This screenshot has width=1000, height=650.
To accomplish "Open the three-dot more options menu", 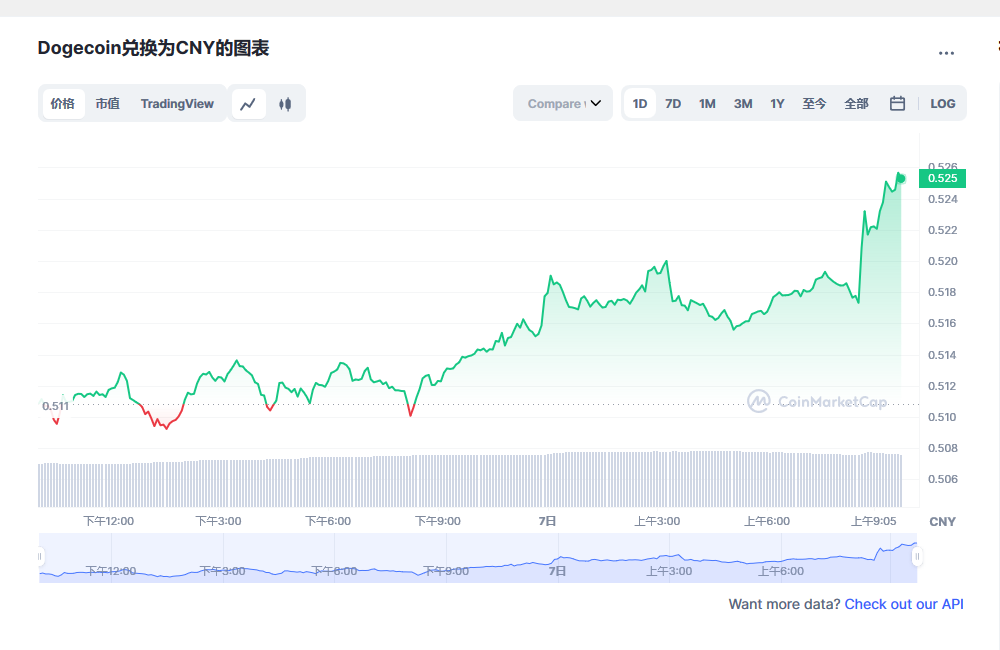I will click(946, 53).
